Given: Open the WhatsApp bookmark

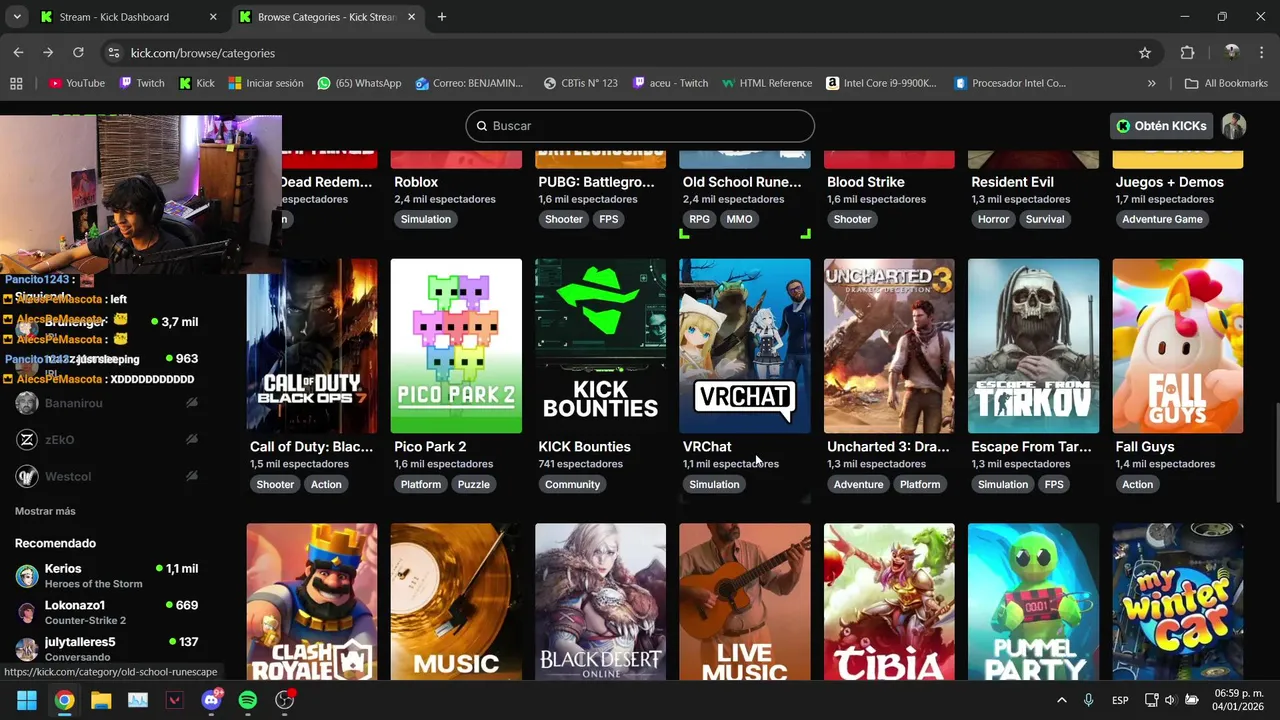Looking at the screenshot, I should pyautogui.click(x=359, y=83).
